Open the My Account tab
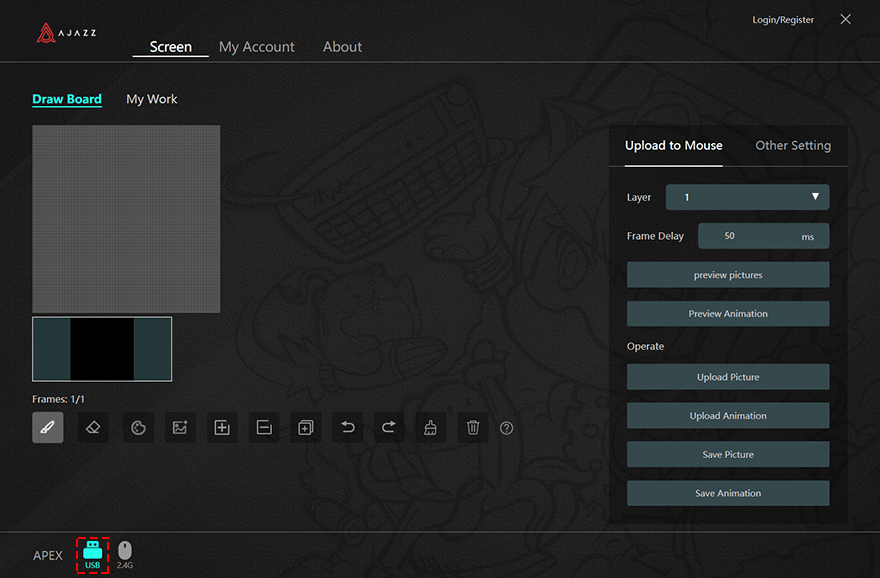880x578 pixels. [x=256, y=47]
